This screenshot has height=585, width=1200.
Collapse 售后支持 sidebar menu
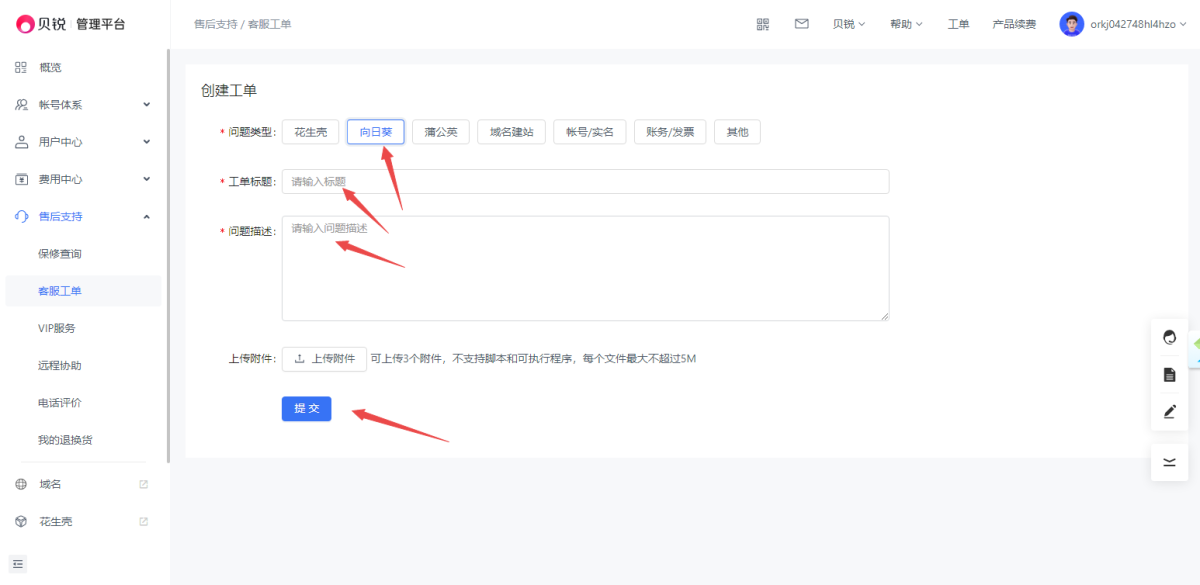[146, 216]
